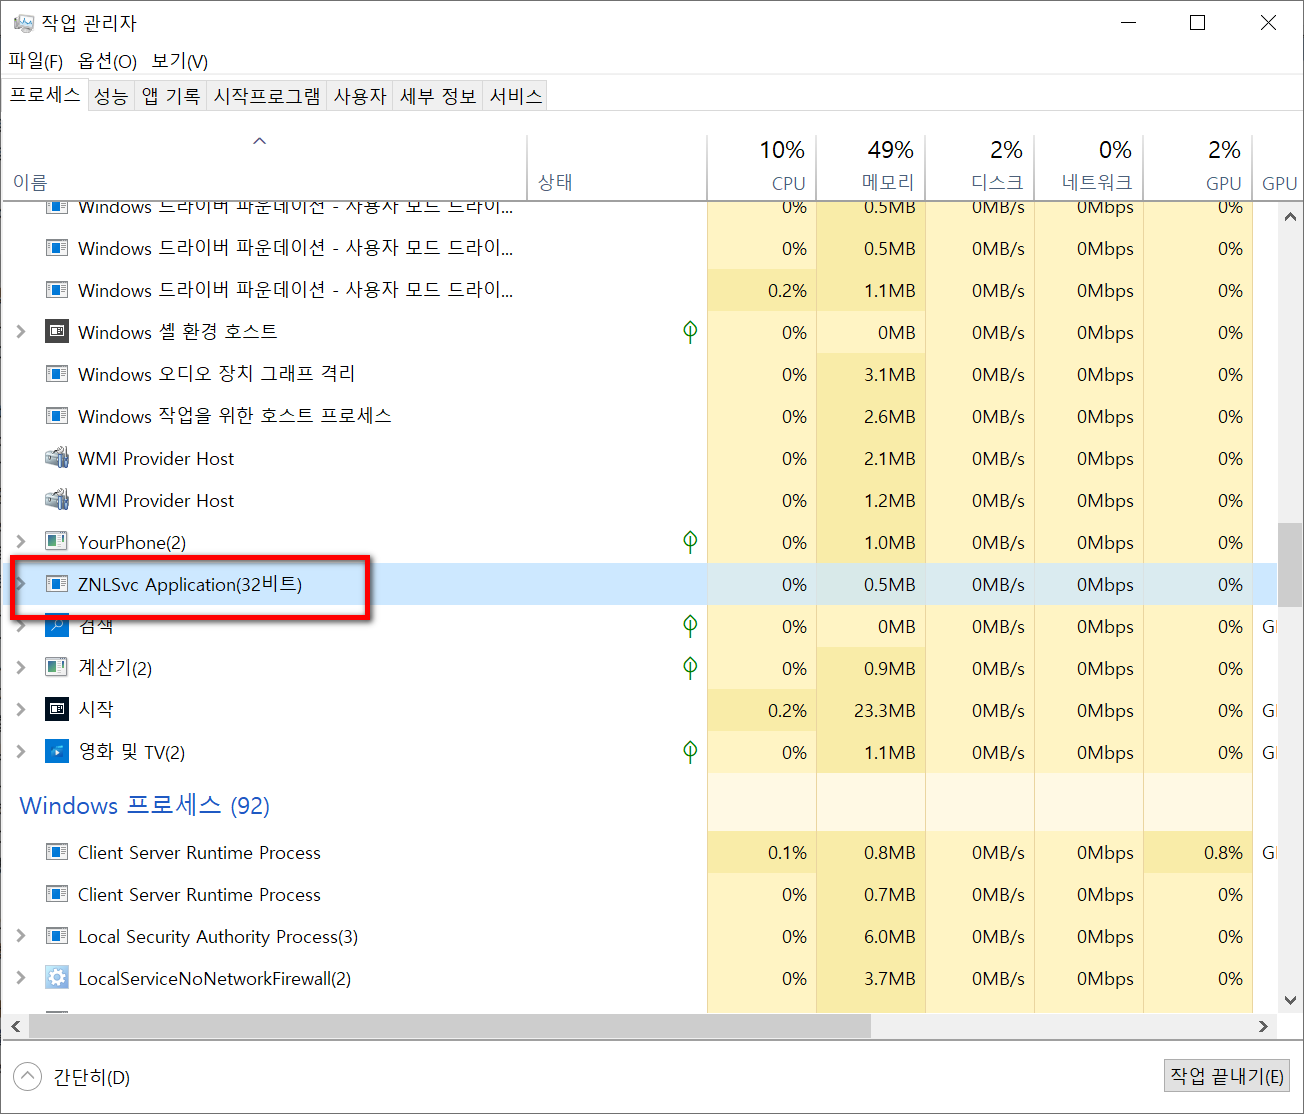
Task: Switch to the 사용자 tab
Action: click(360, 96)
